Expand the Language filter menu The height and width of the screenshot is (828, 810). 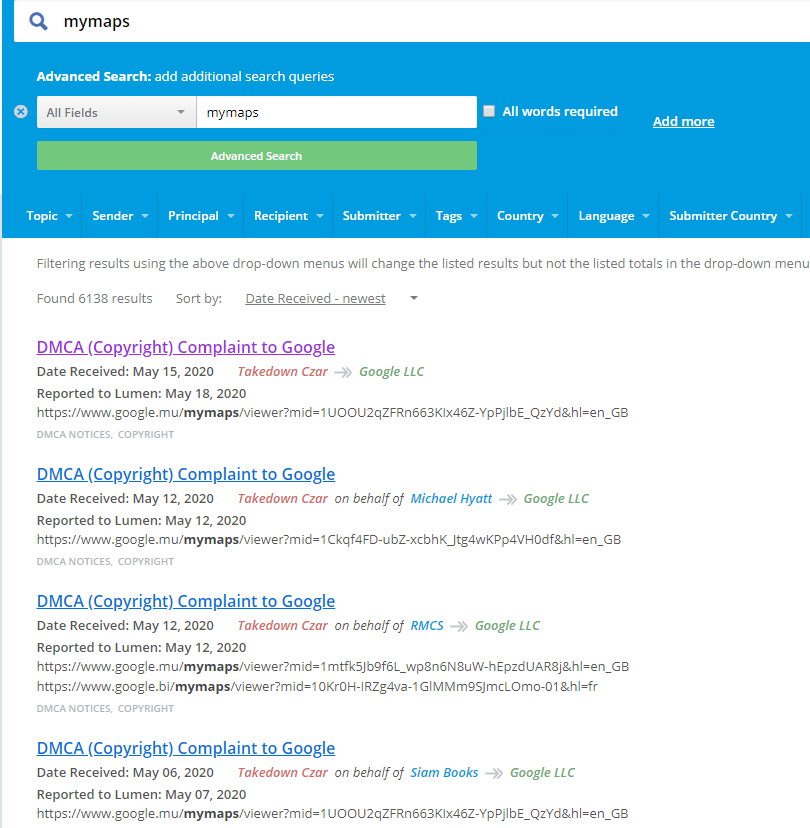(x=613, y=216)
